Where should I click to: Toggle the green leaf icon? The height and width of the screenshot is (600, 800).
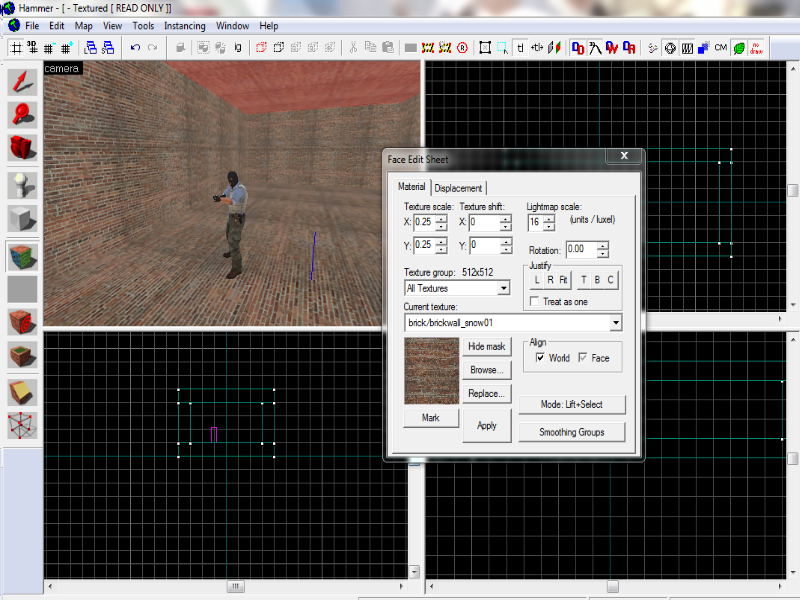(x=739, y=48)
